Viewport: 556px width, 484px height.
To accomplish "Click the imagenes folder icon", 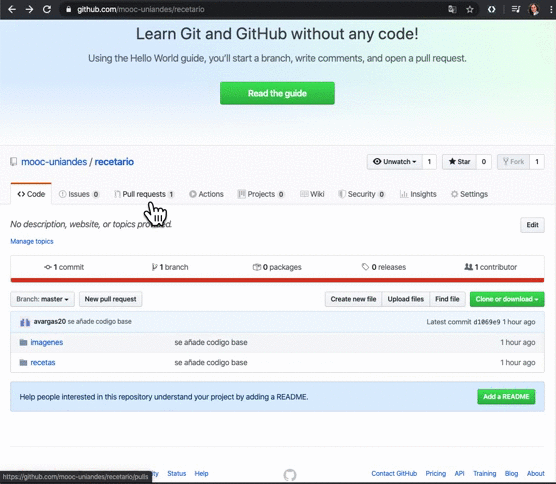I will pyautogui.click(x=23, y=343).
